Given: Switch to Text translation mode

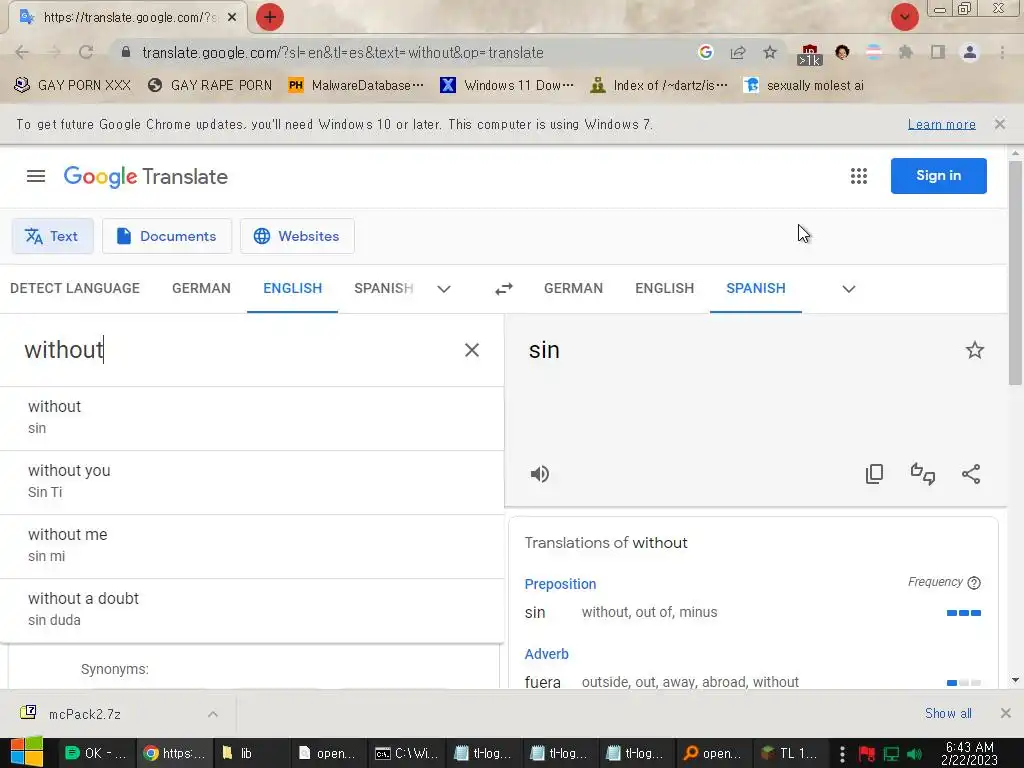Looking at the screenshot, I should click(52, 236).
